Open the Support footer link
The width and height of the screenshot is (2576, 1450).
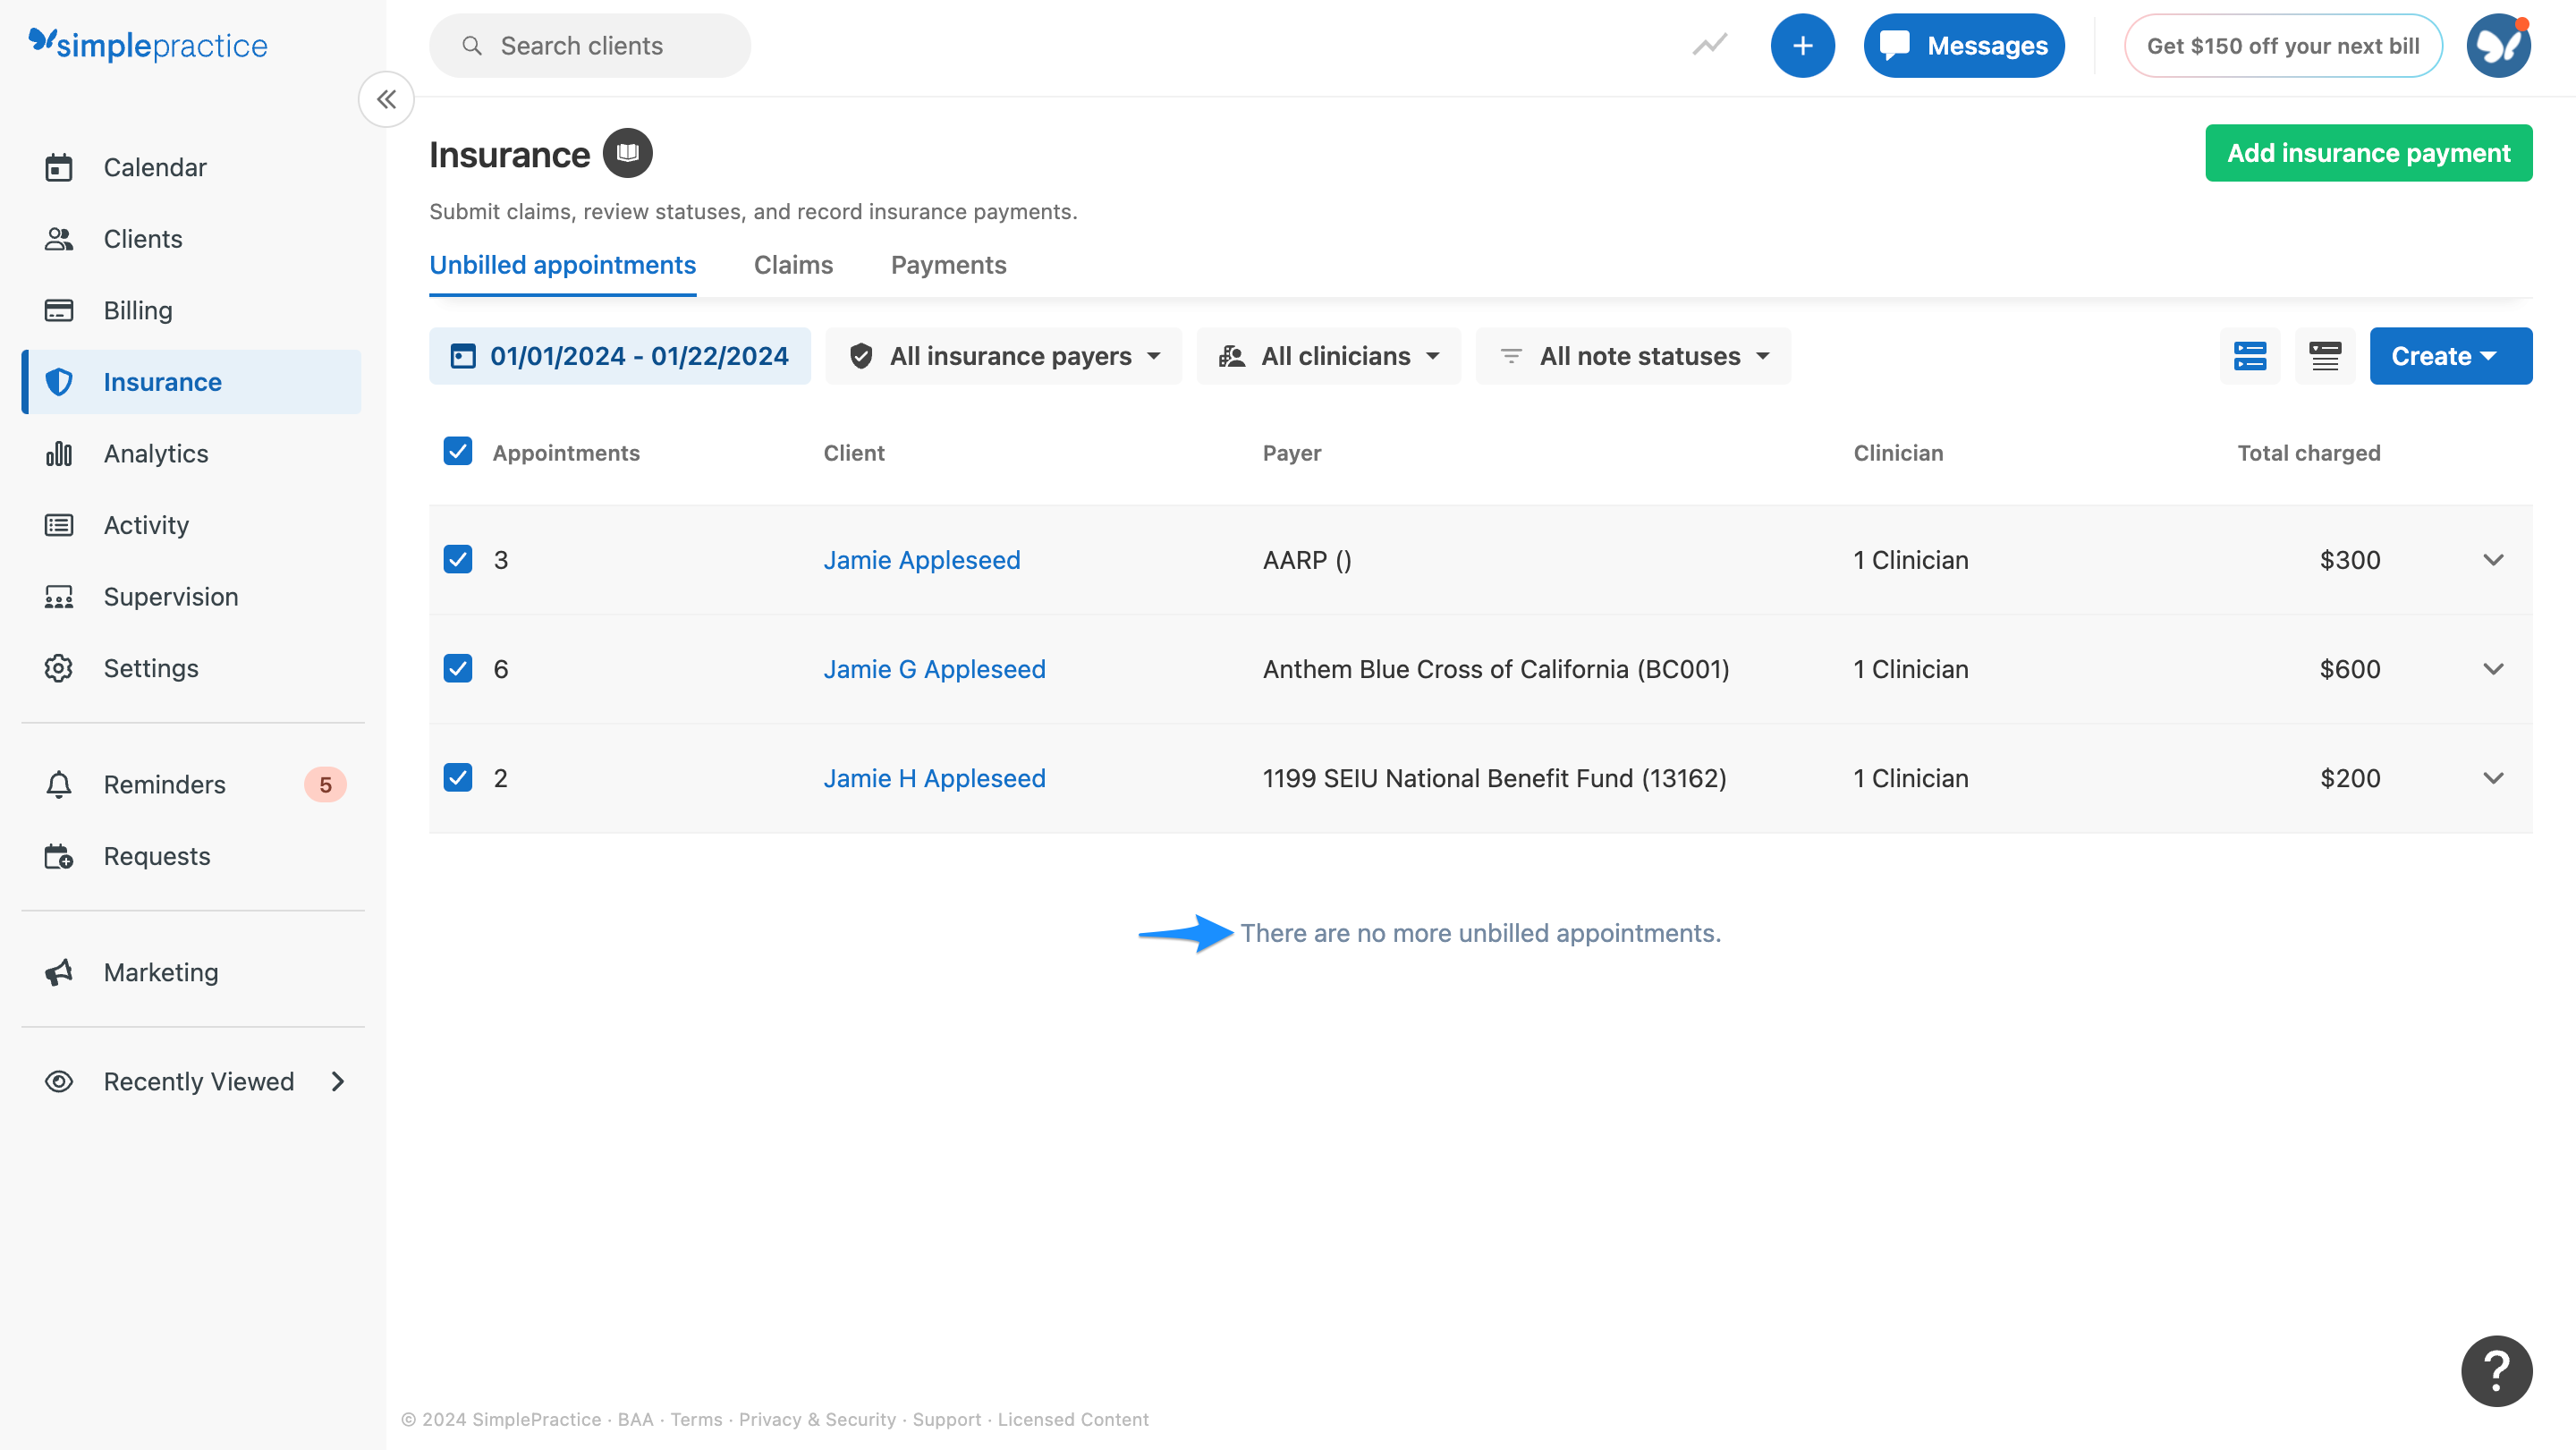point(947,1419)
